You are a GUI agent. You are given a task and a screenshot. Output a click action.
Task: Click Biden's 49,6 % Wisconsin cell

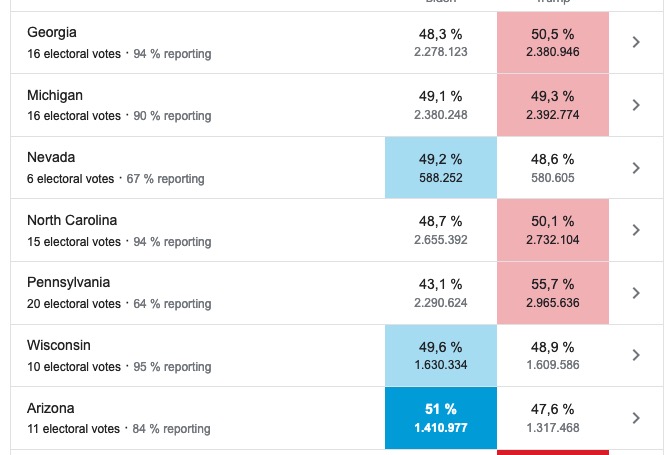point(440,355)
